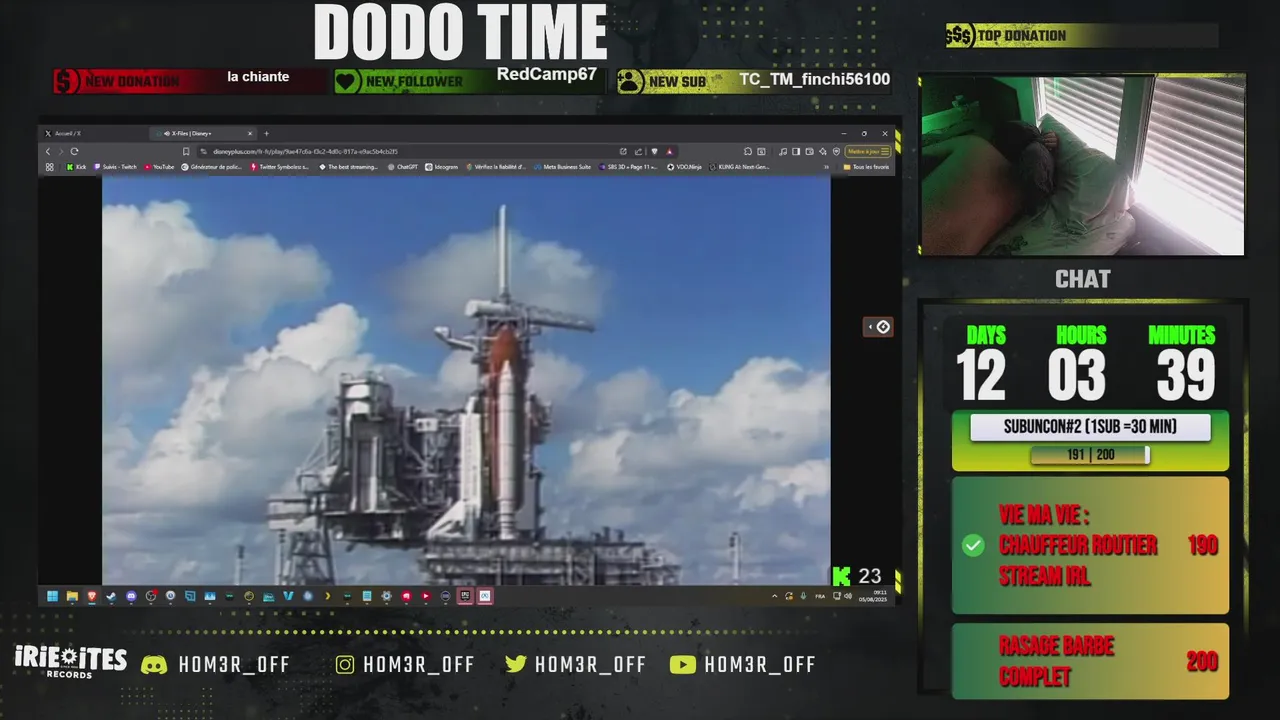Open the Ideogram bookmark
This screenshot has width=1280, height=720.
[x=441, y=167]
